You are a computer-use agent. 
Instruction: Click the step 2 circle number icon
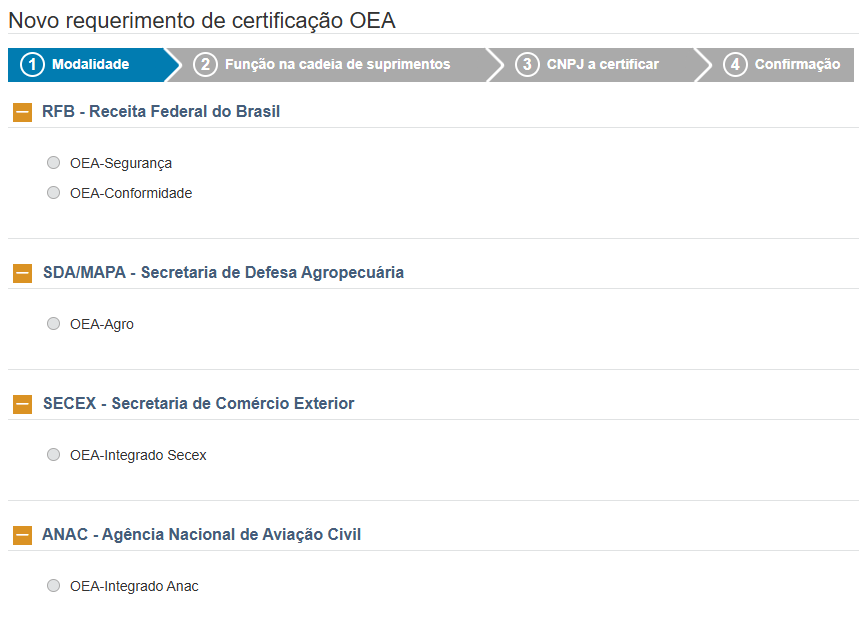pos(205,65)
